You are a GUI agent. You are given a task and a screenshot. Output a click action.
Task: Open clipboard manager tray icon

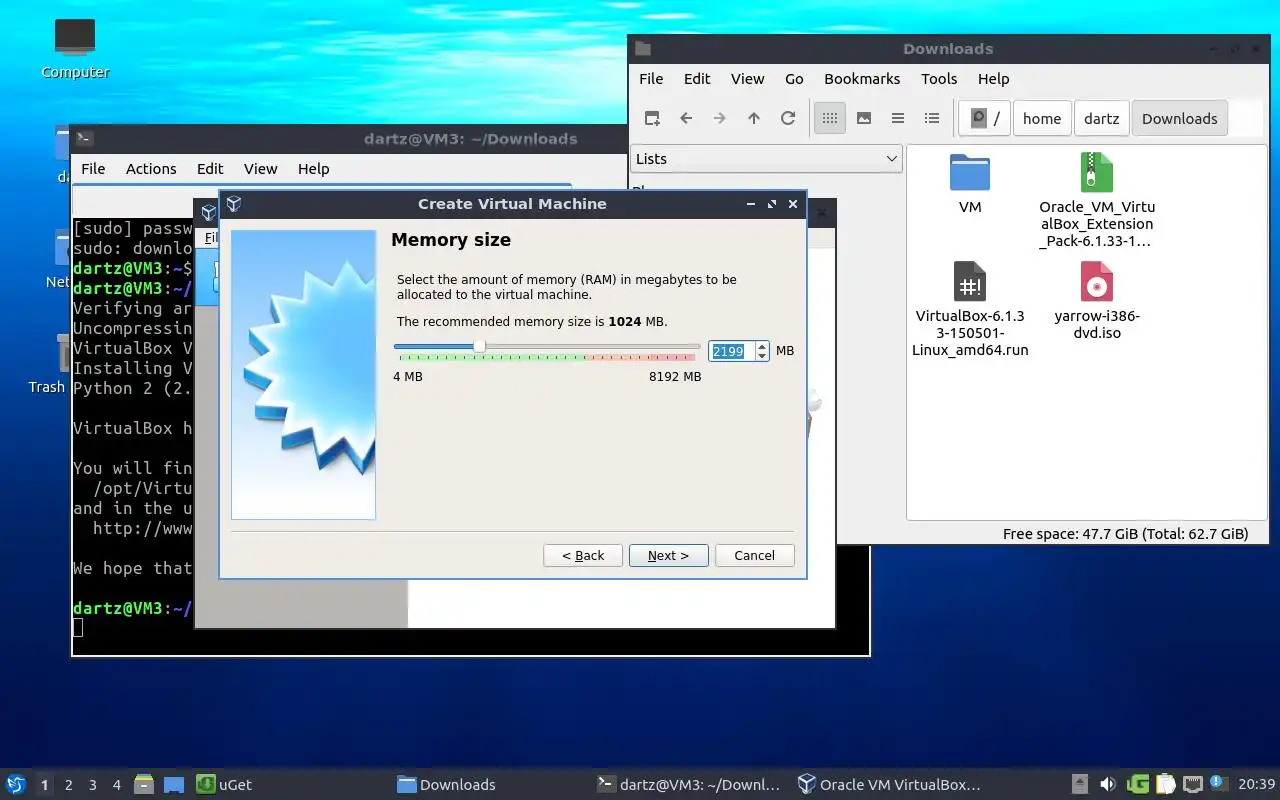click(x=1165, y=784)
